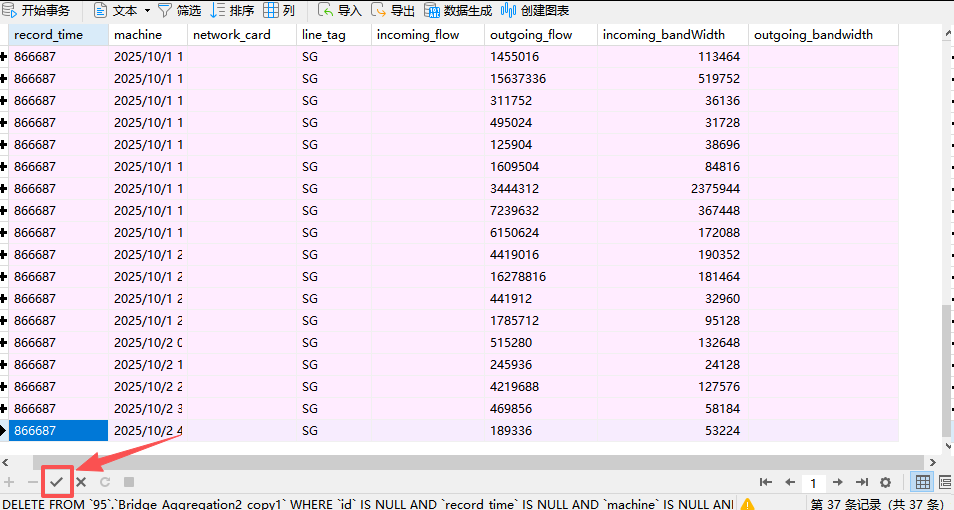Go to first page of records
Screen dimensions: 954x510
pos(766,482)
